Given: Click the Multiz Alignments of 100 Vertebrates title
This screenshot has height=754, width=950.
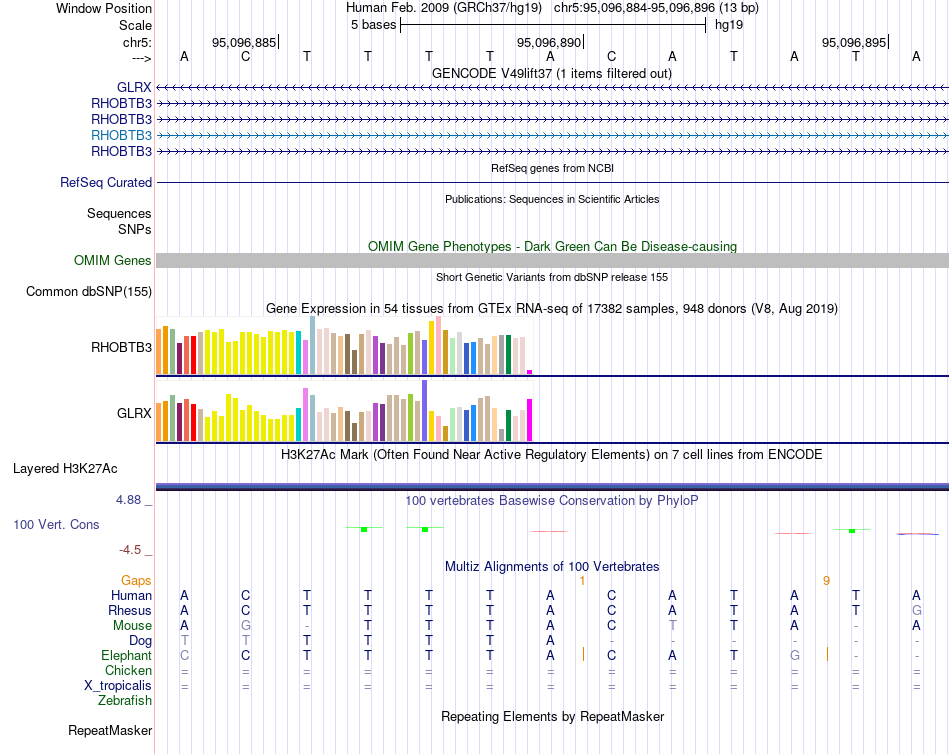Looking at the screenshot, I should point(552,567).
